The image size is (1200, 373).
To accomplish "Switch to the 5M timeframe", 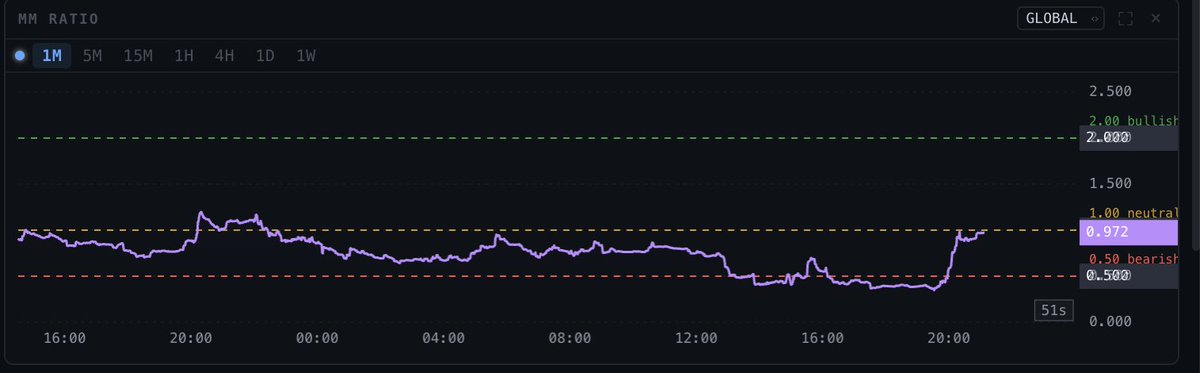I will point(92,56).
